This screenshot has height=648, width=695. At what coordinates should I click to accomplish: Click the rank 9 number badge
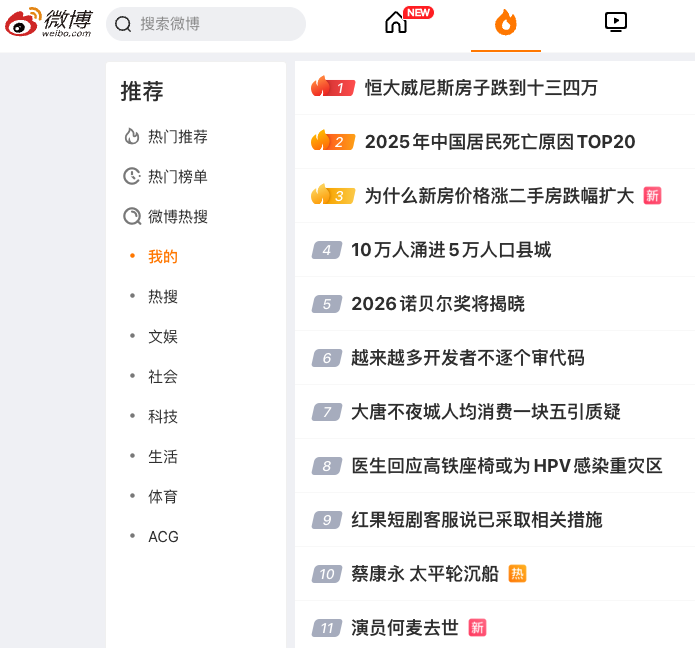(327, 520)
